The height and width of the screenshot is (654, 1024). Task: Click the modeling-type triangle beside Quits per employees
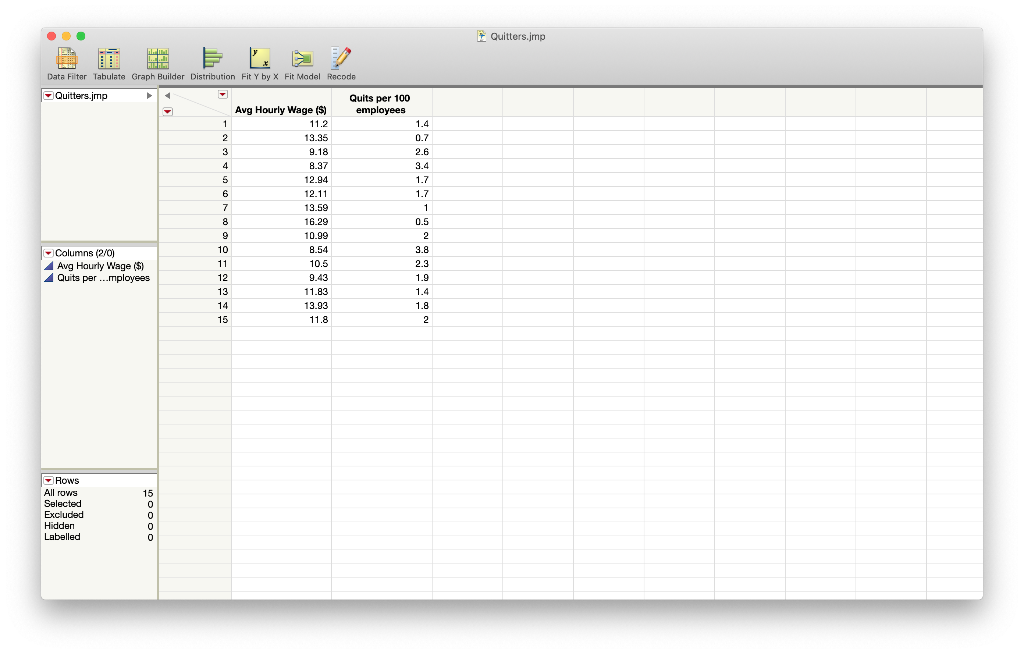(x=48, y=277)
